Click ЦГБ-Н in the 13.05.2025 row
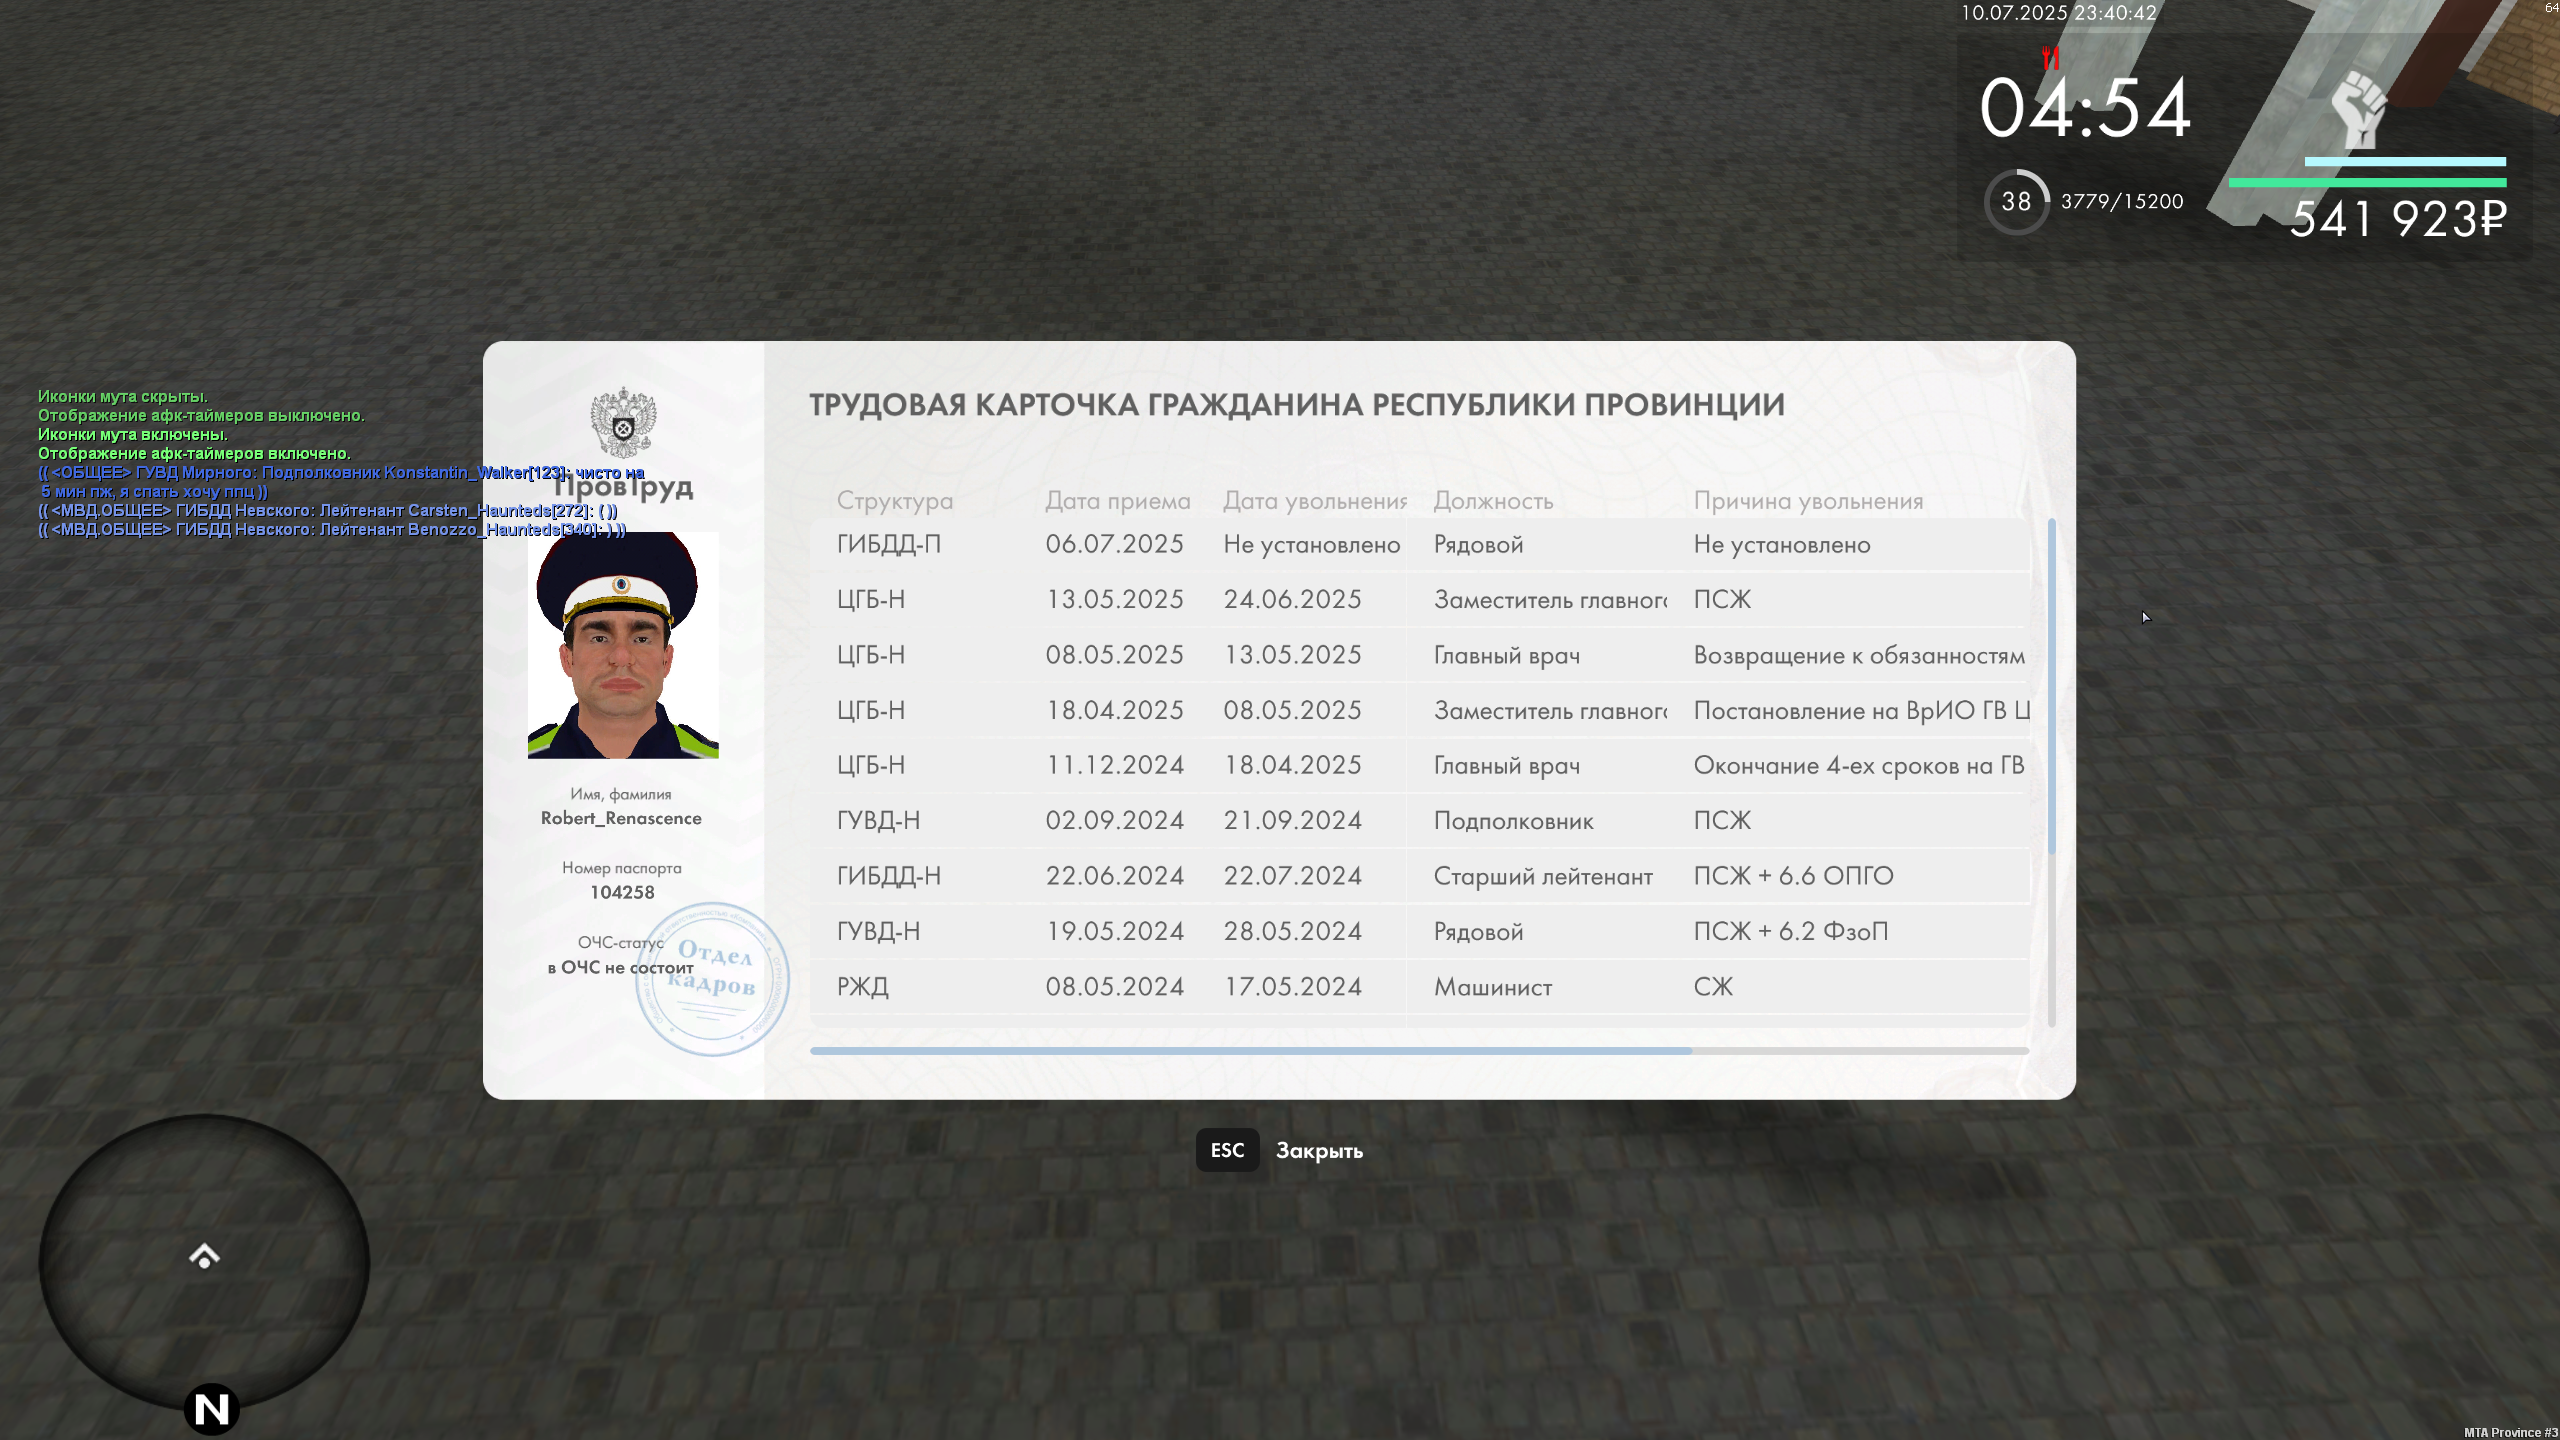Screen dimensions: 2560x1440 (x=871, y=600)
